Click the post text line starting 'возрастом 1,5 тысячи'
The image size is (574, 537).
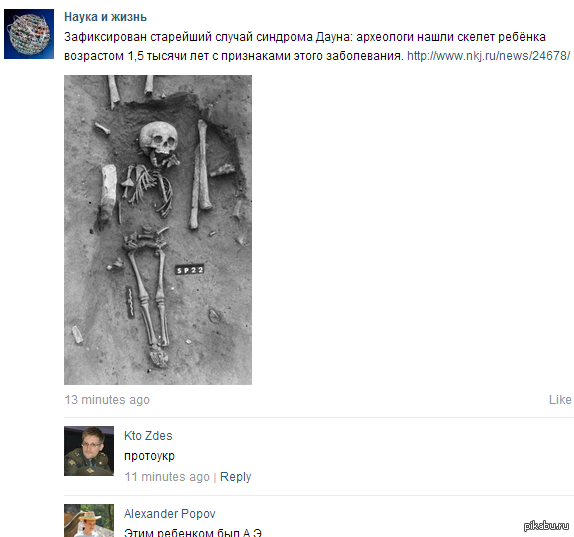[234, 56]
